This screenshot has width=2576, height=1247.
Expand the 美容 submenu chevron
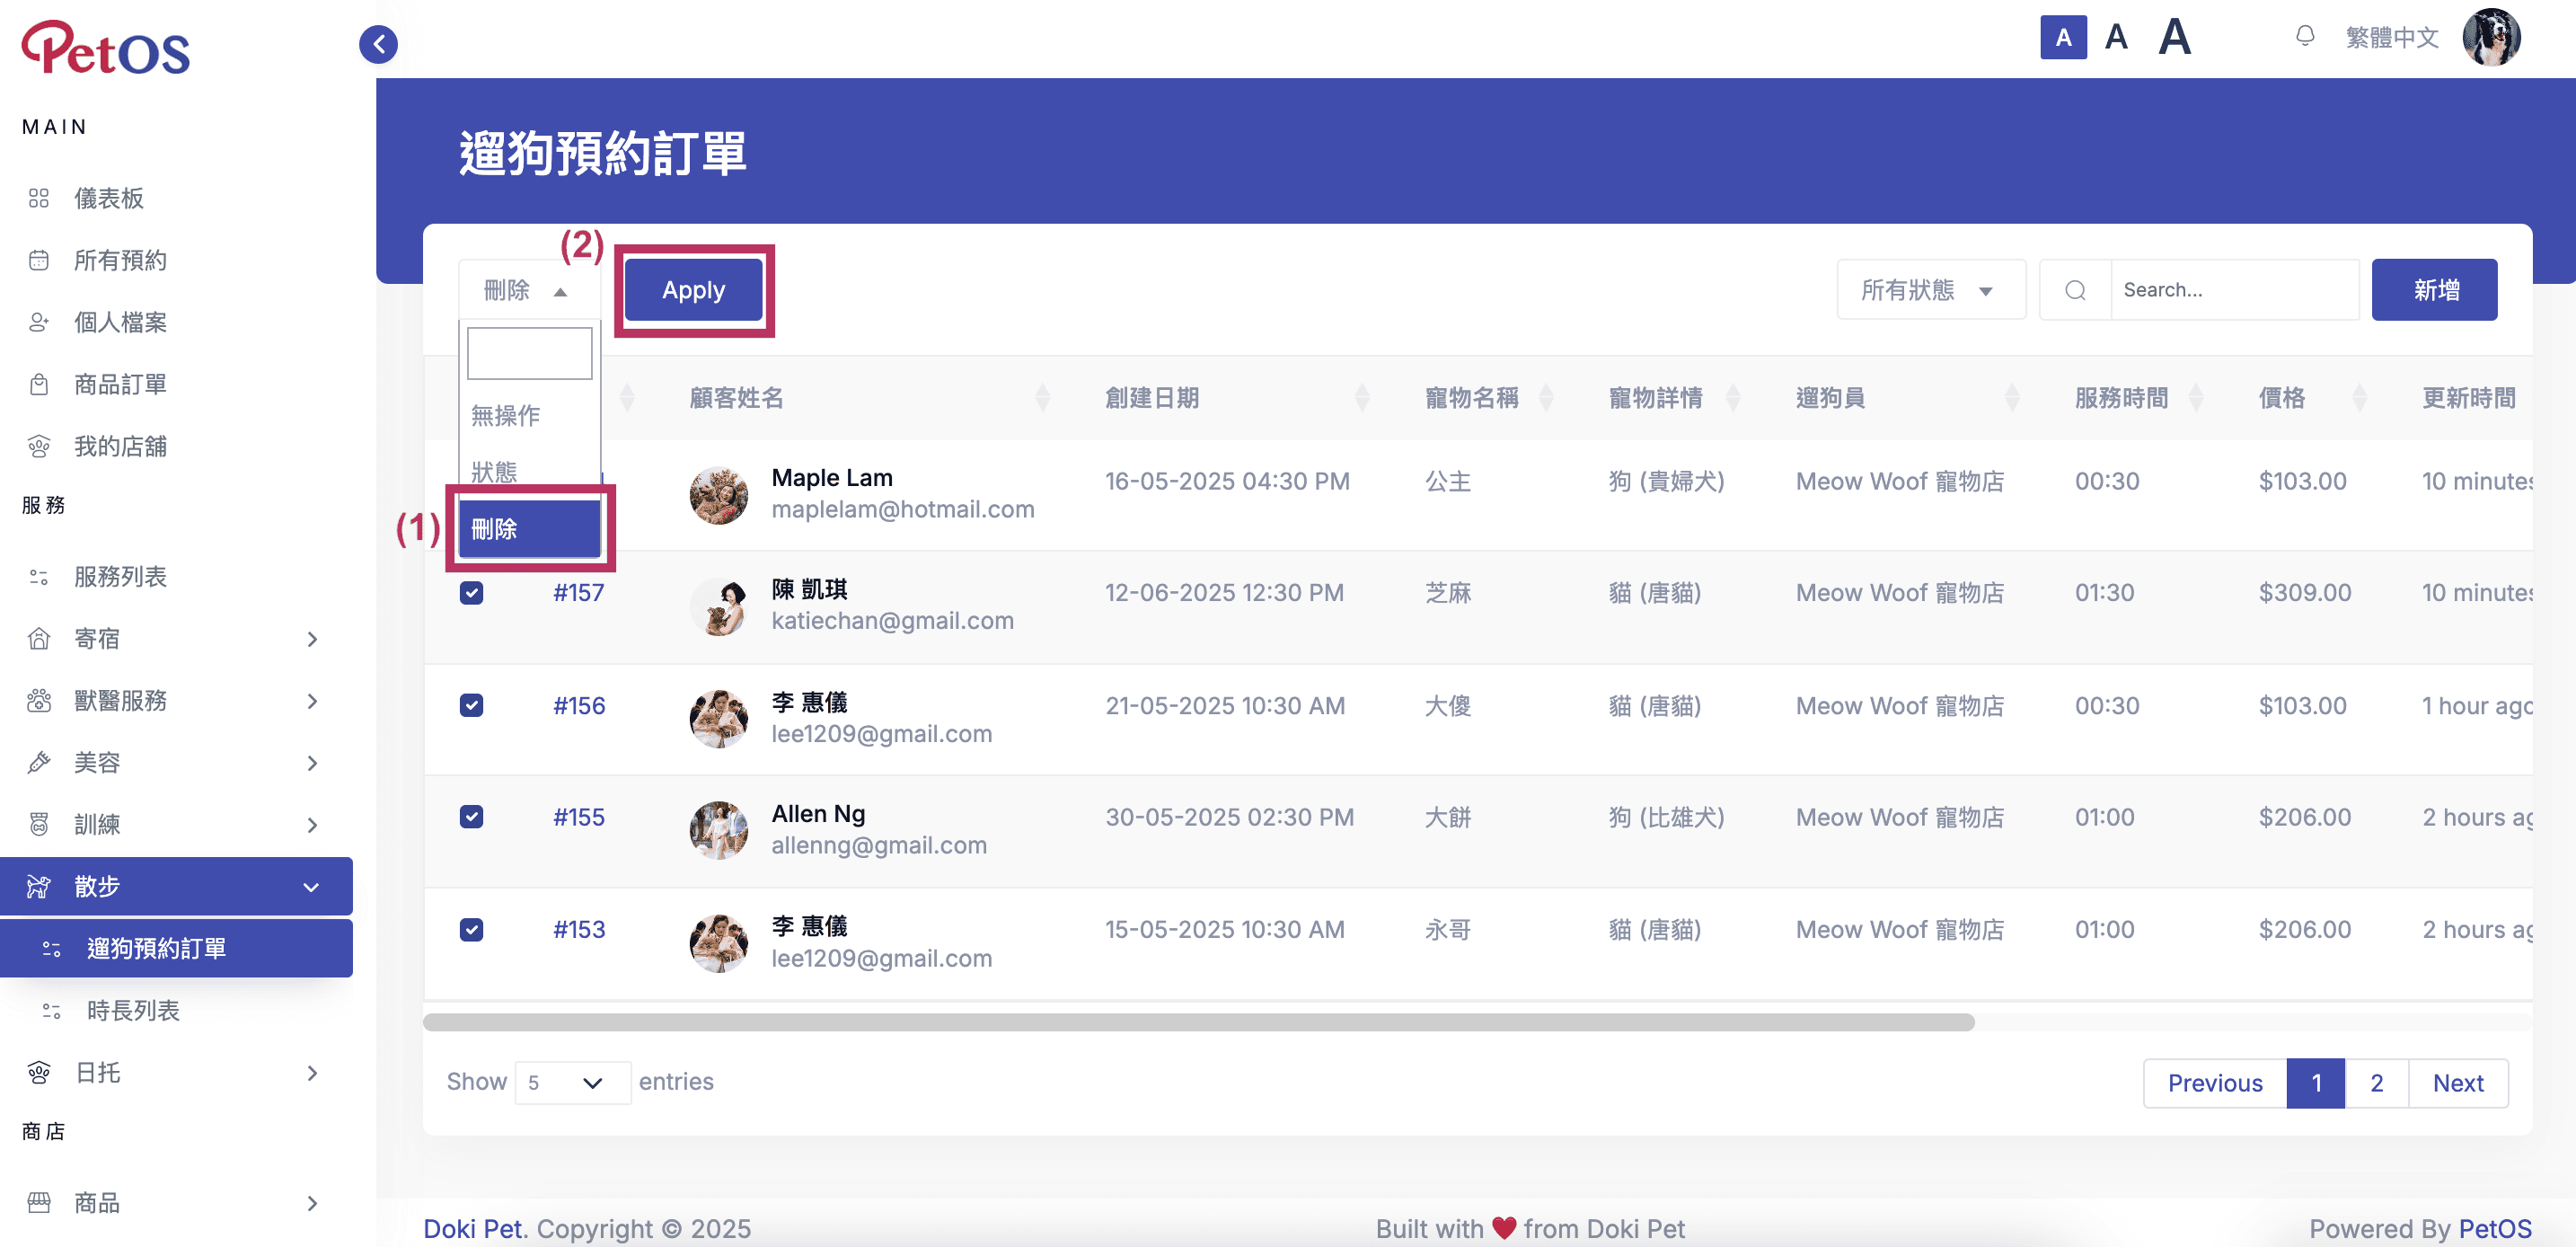tap(312, 763)
